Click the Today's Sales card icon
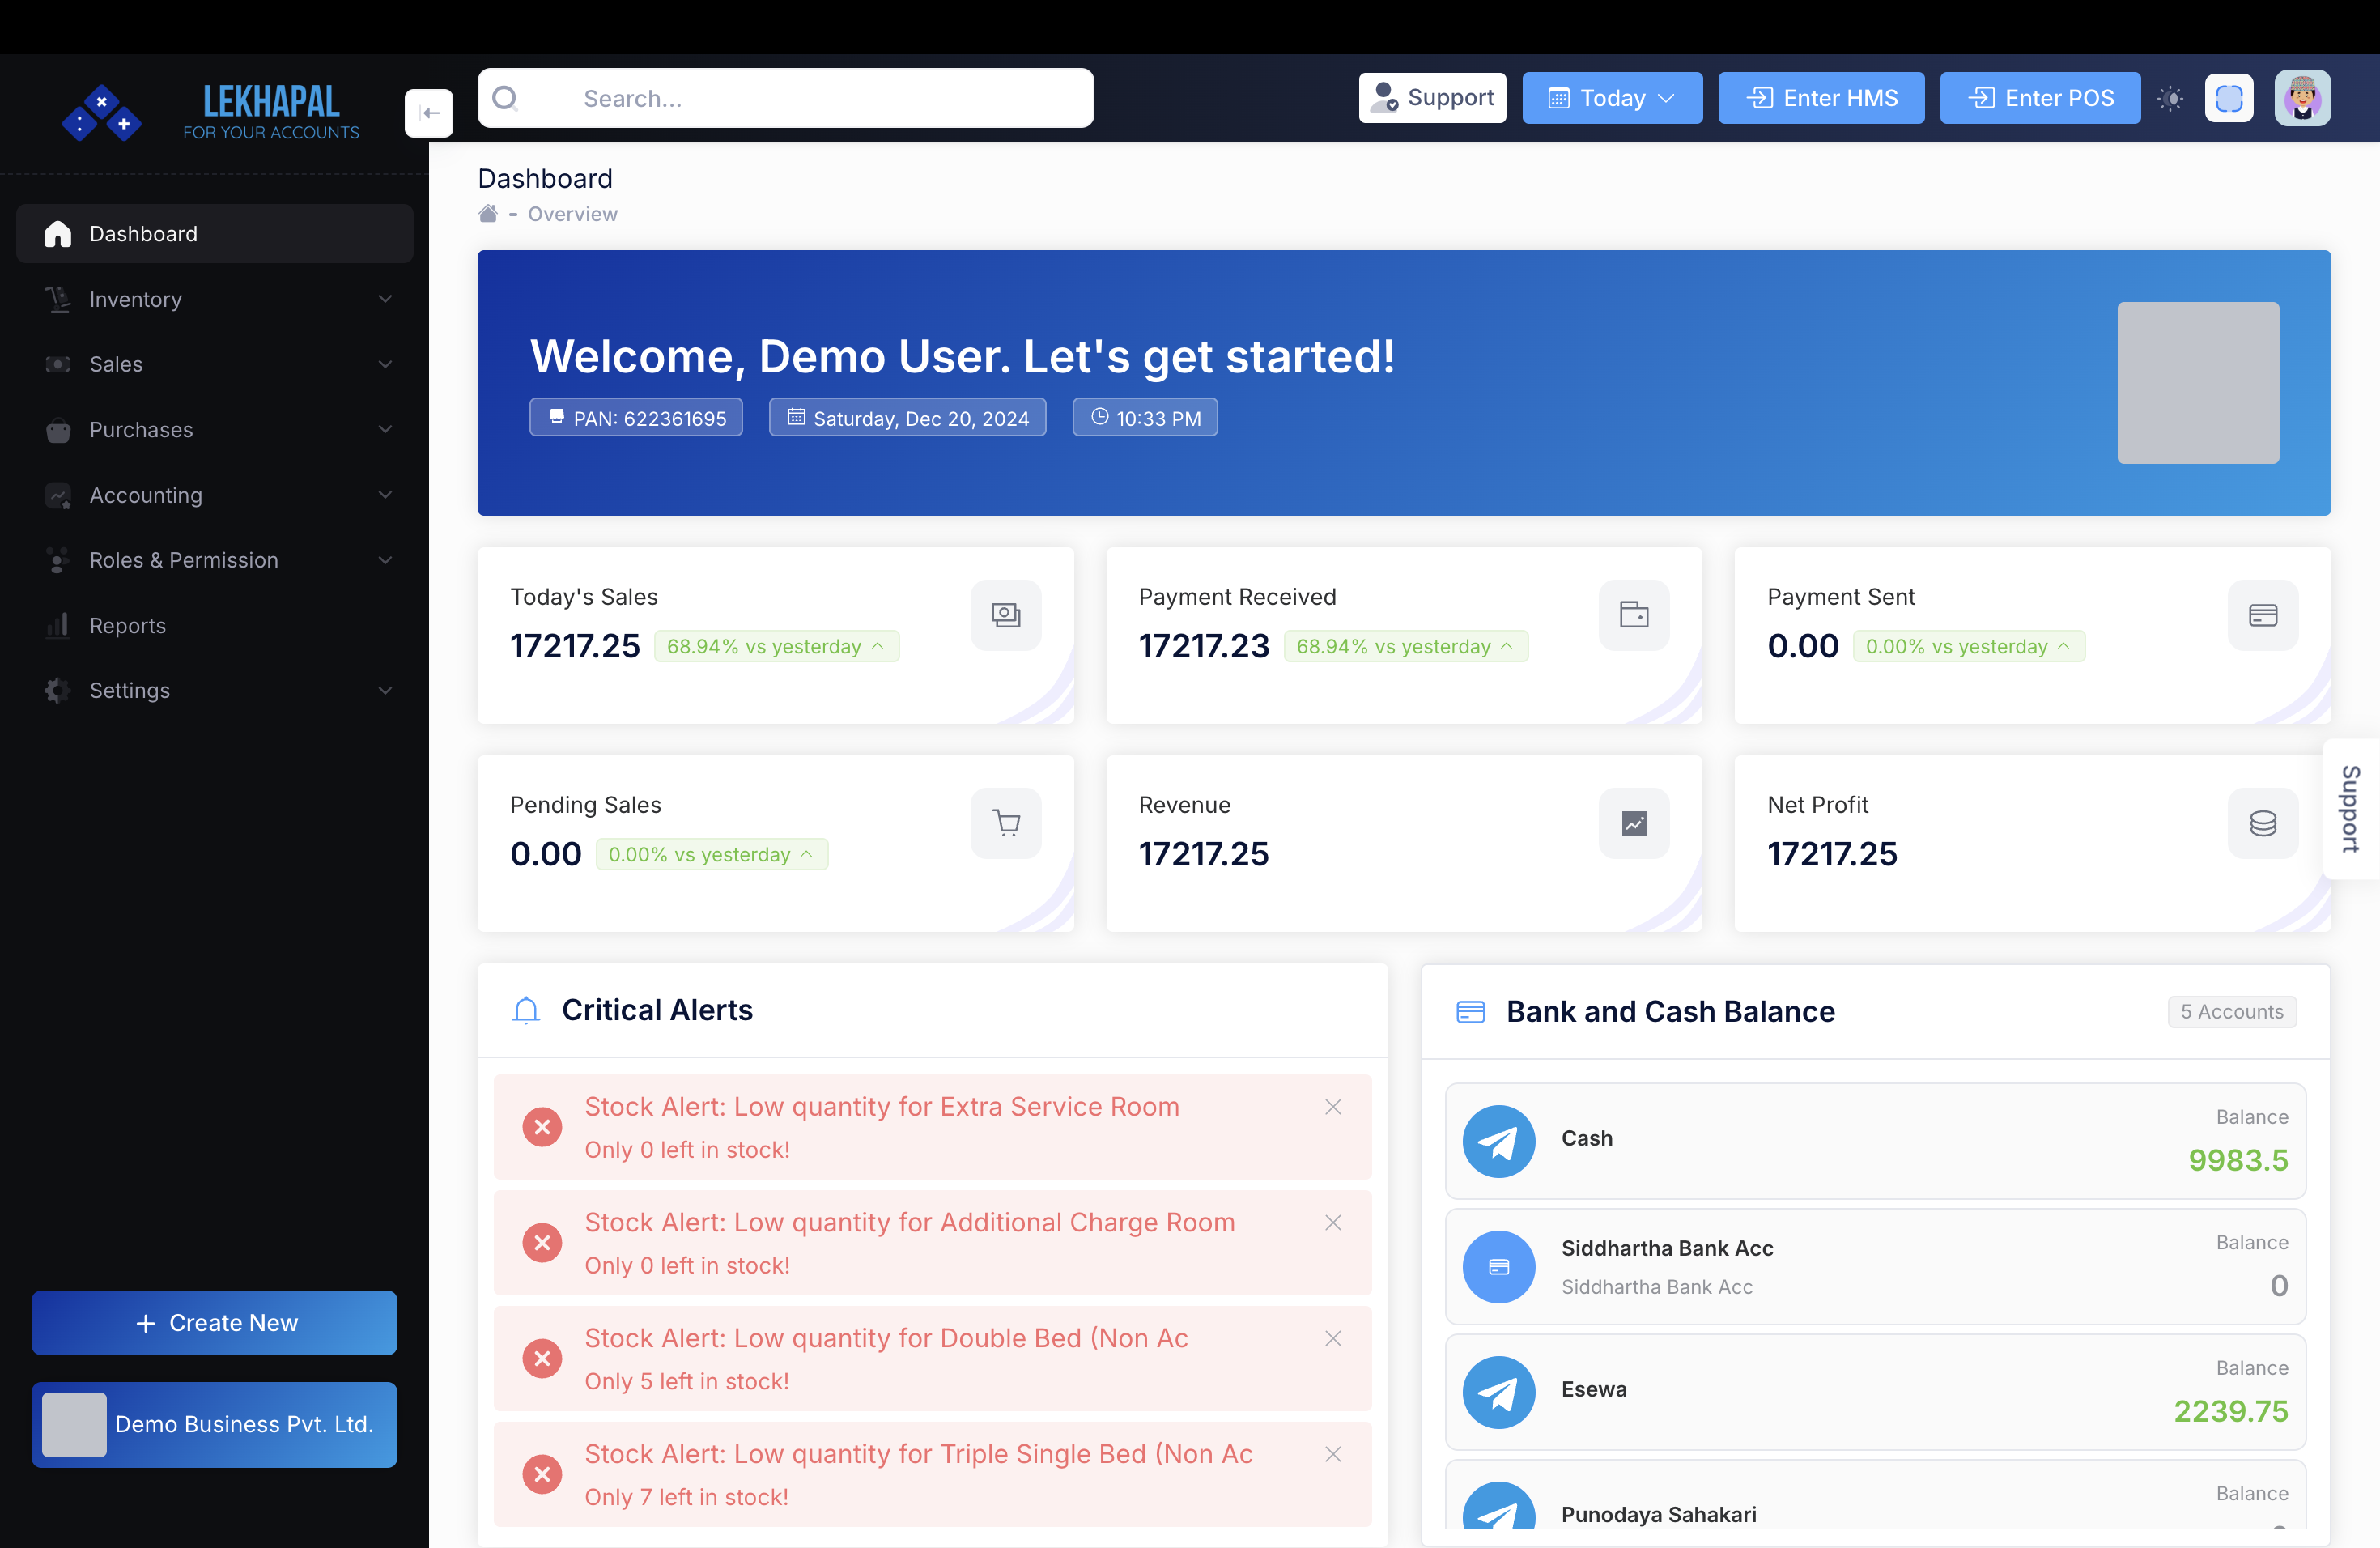Viewport: 2380px width, 1548px height. tap(1005, 615)
